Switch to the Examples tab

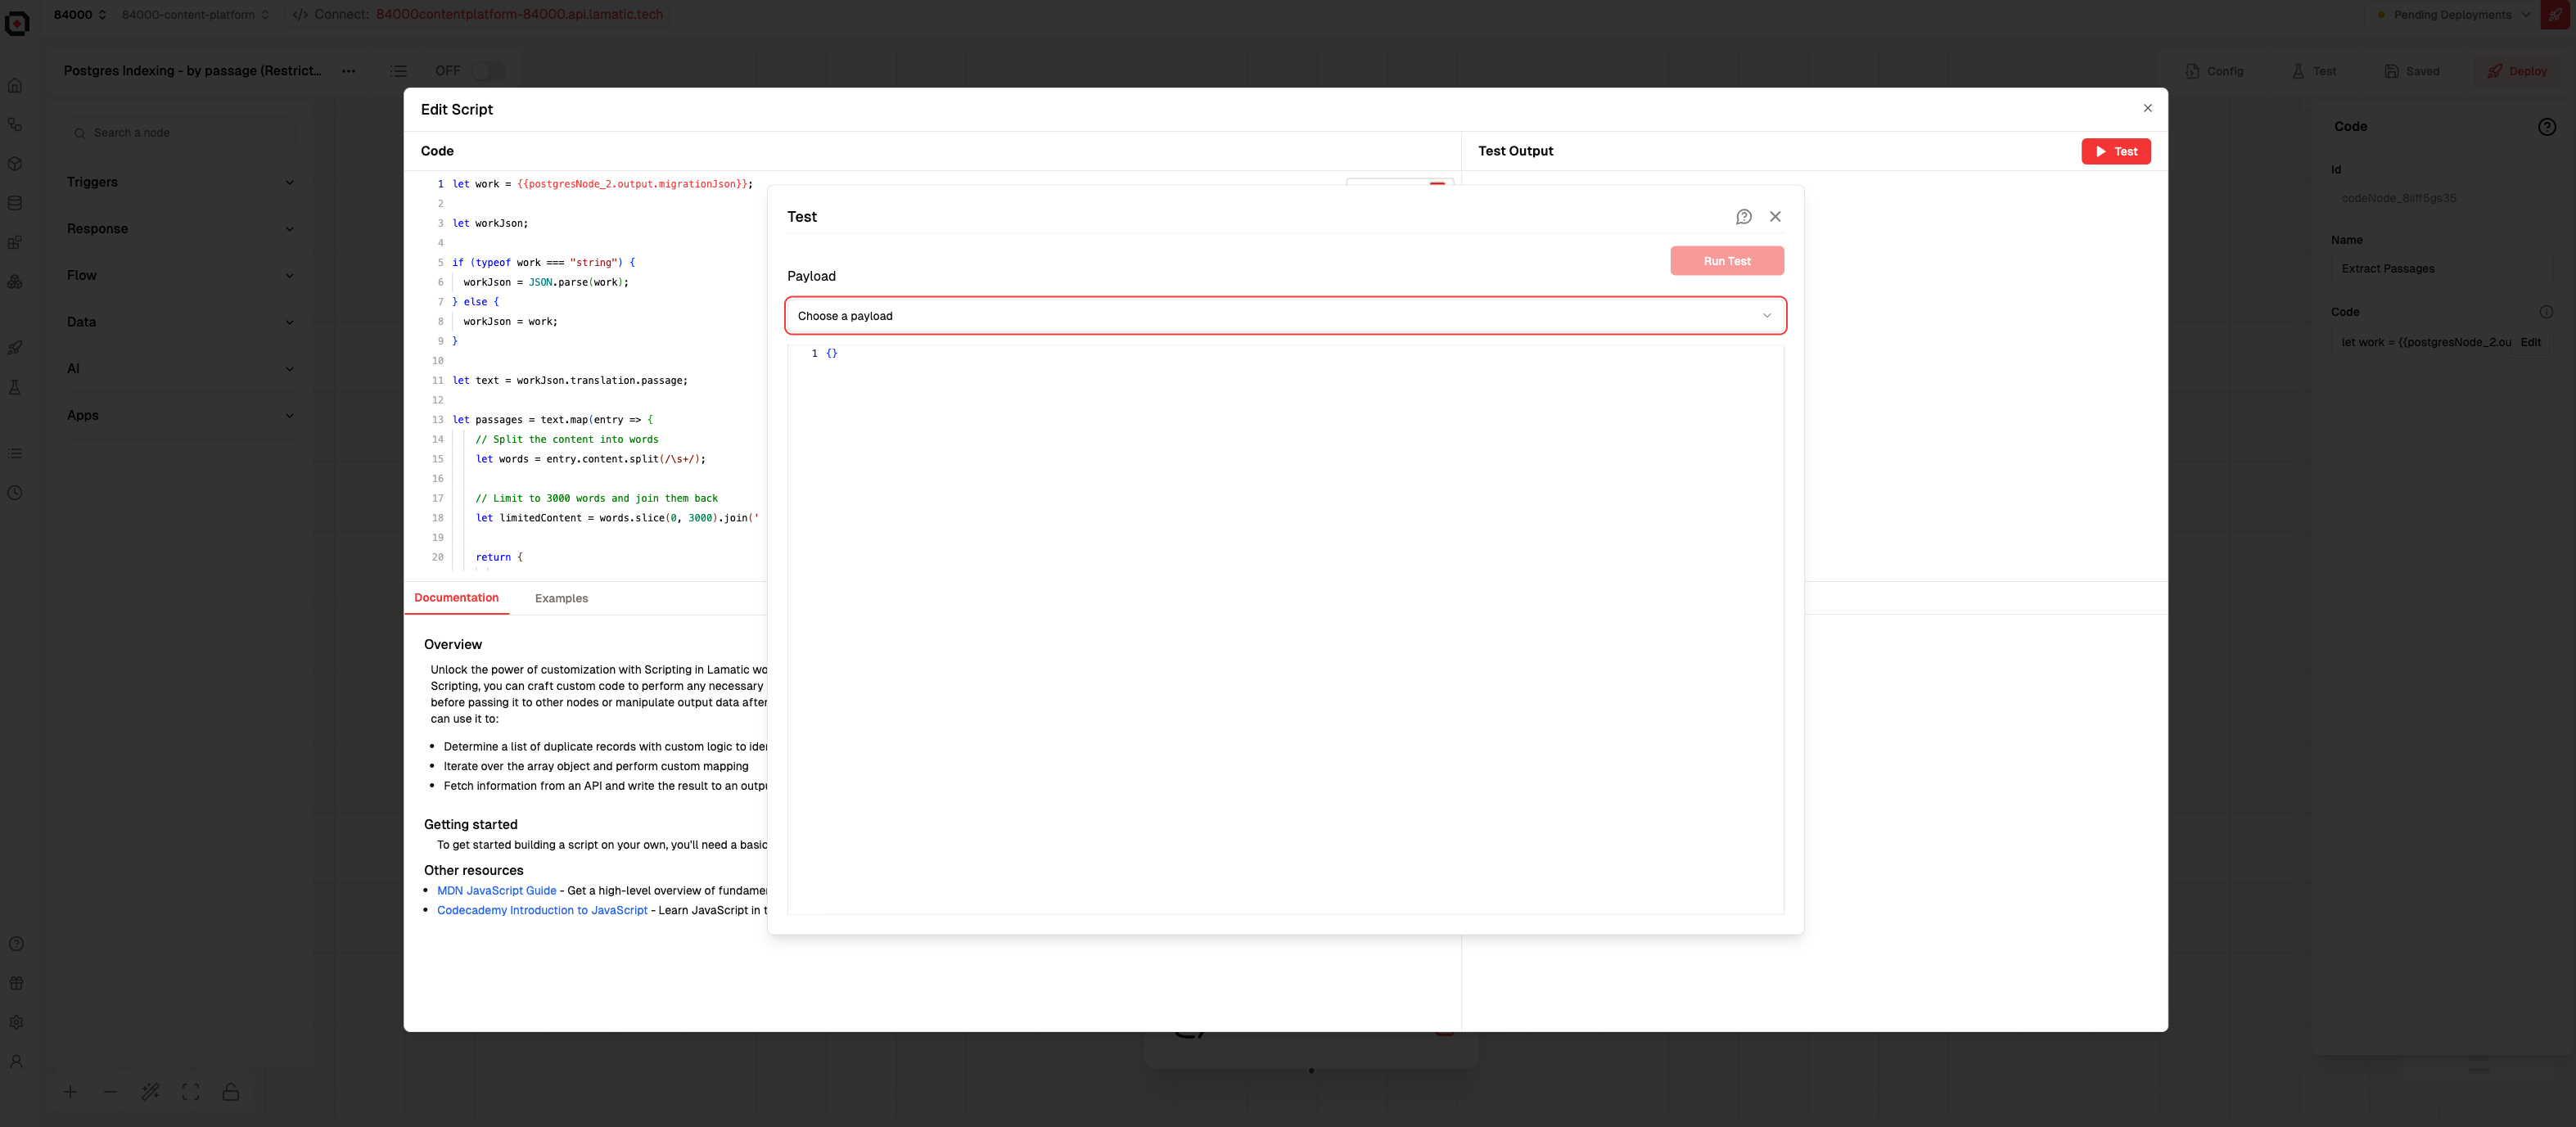click(561, 598)
